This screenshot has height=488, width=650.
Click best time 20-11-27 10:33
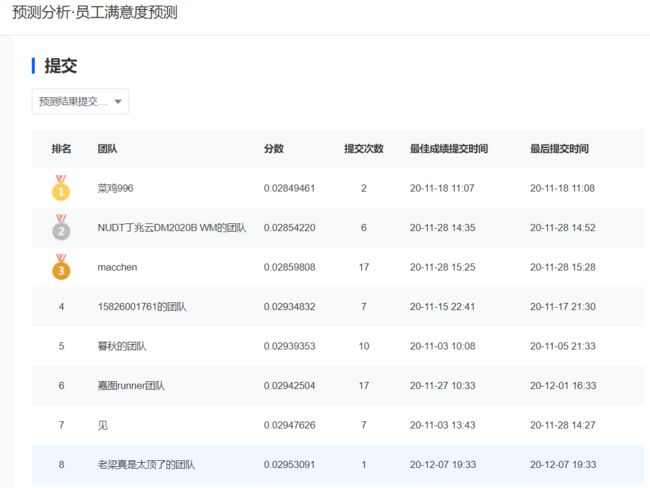tap(442, 386)
